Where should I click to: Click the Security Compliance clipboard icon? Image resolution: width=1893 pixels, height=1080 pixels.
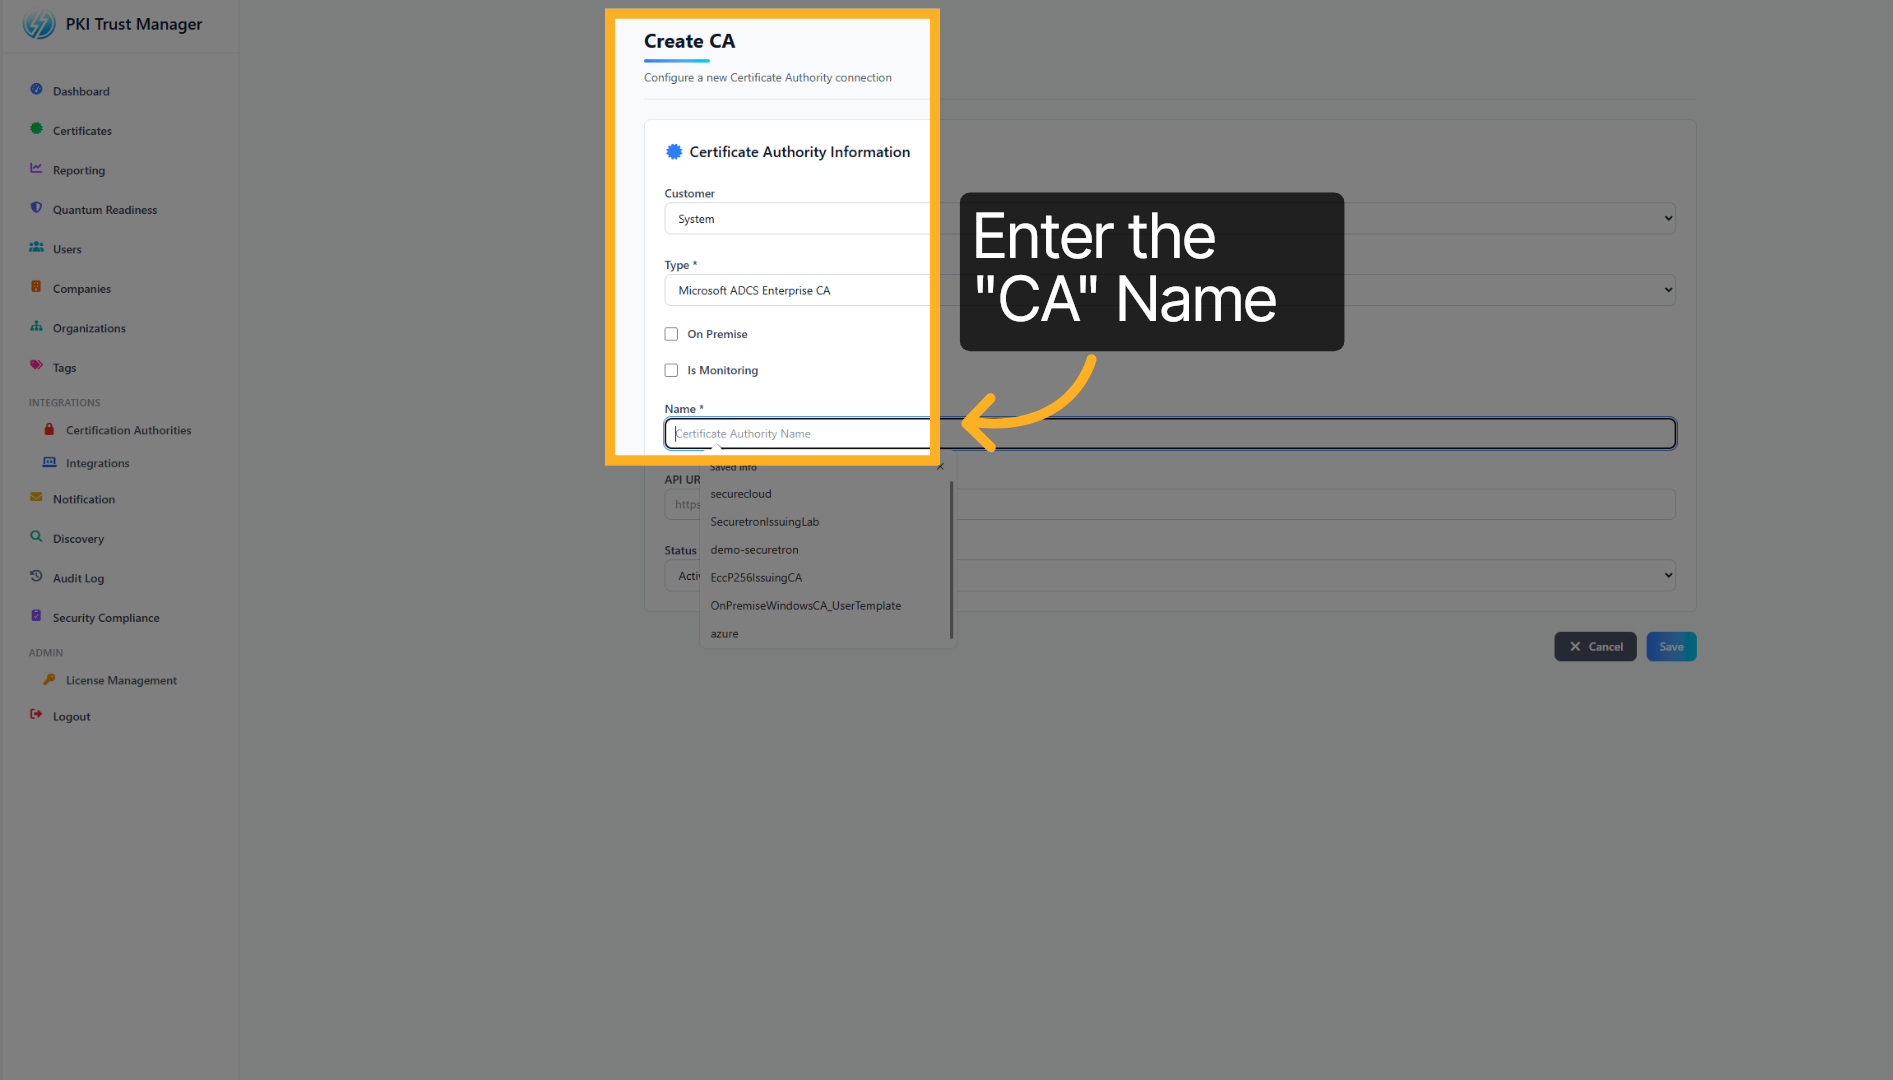click(x=36, y=616)
